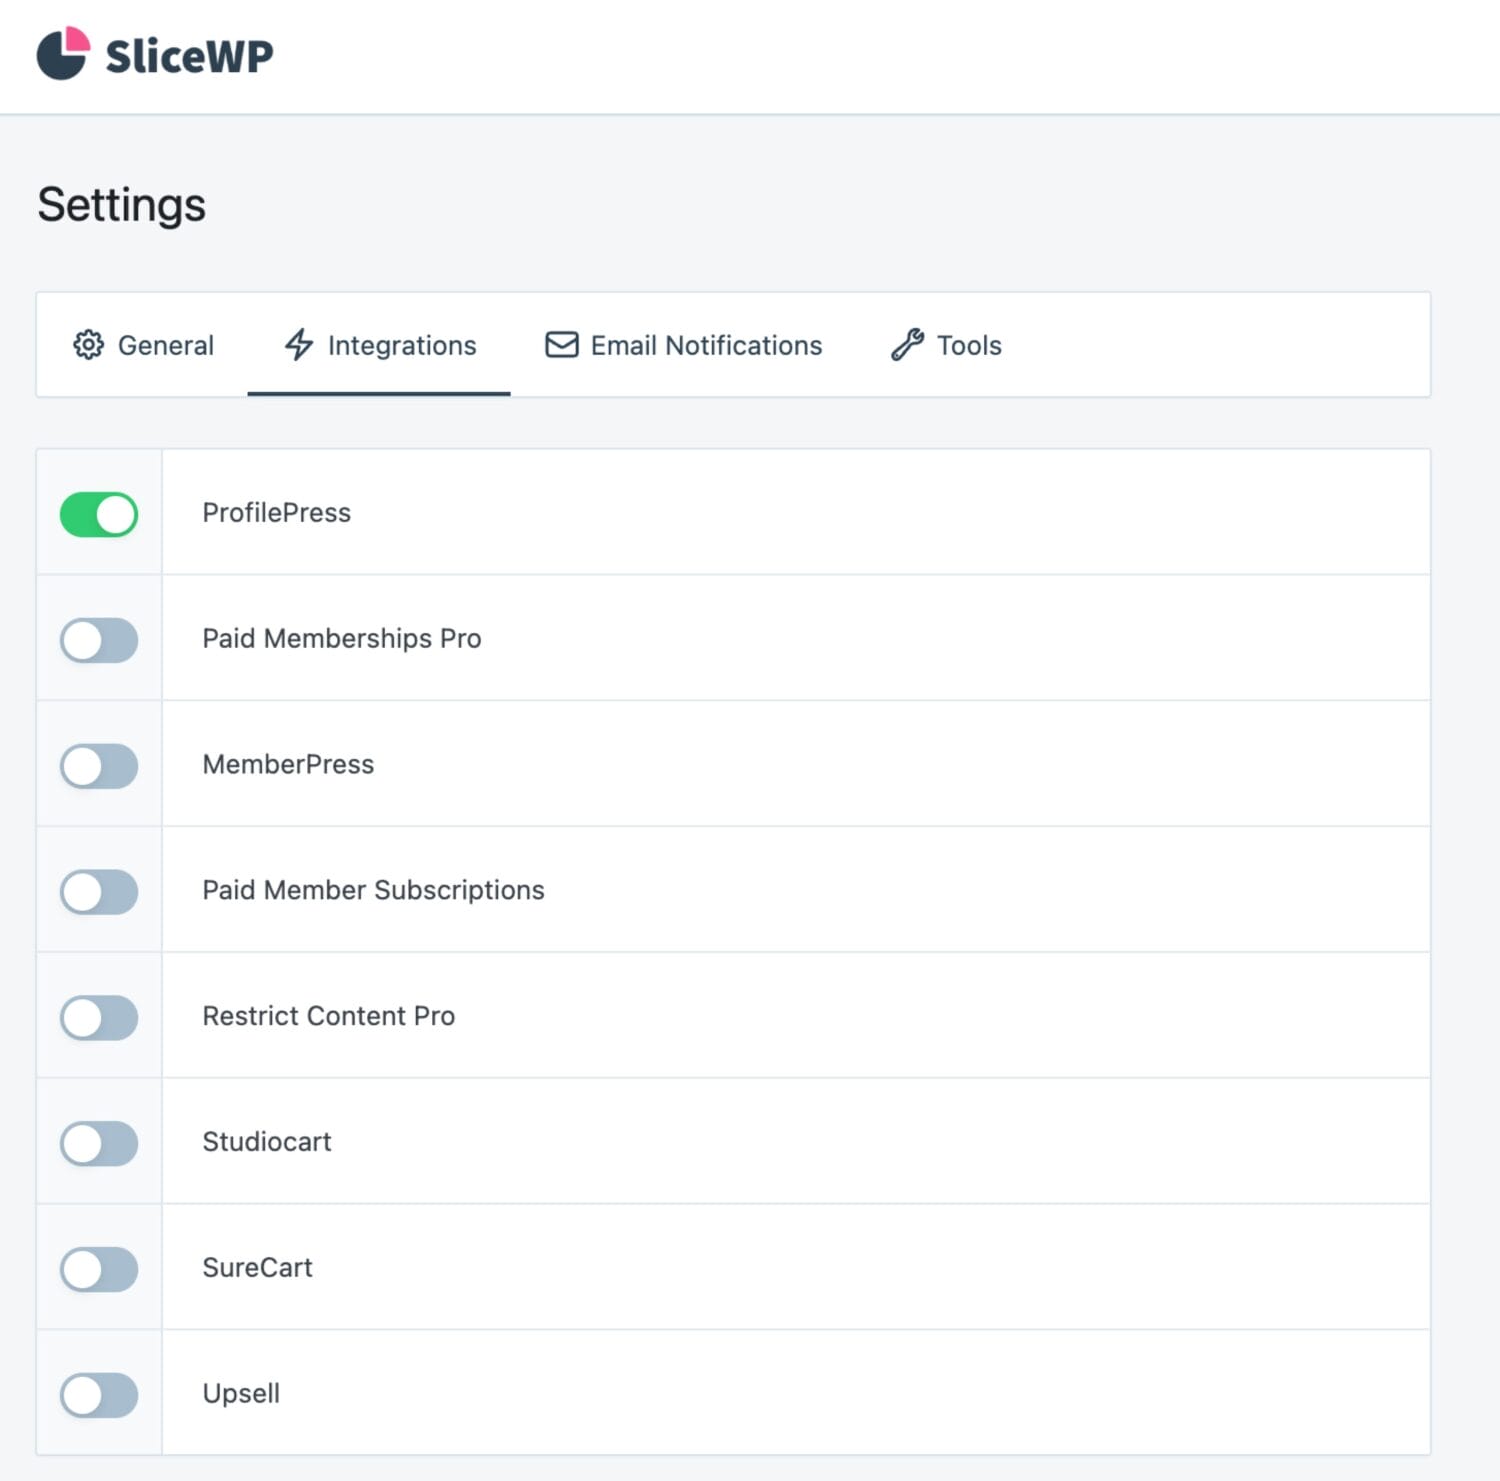
Task: Click the MemberPress label text
Action: 288,764
